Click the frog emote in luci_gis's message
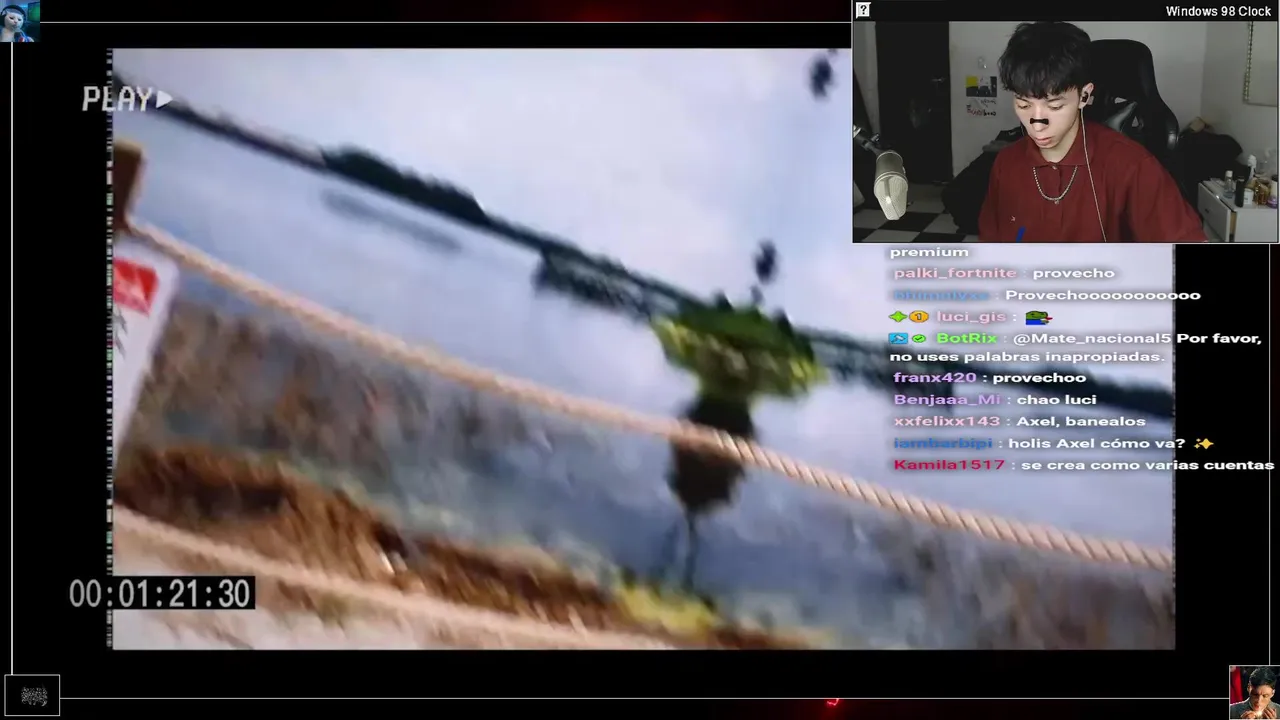 pyautogui.click(x=1038, y=317)
